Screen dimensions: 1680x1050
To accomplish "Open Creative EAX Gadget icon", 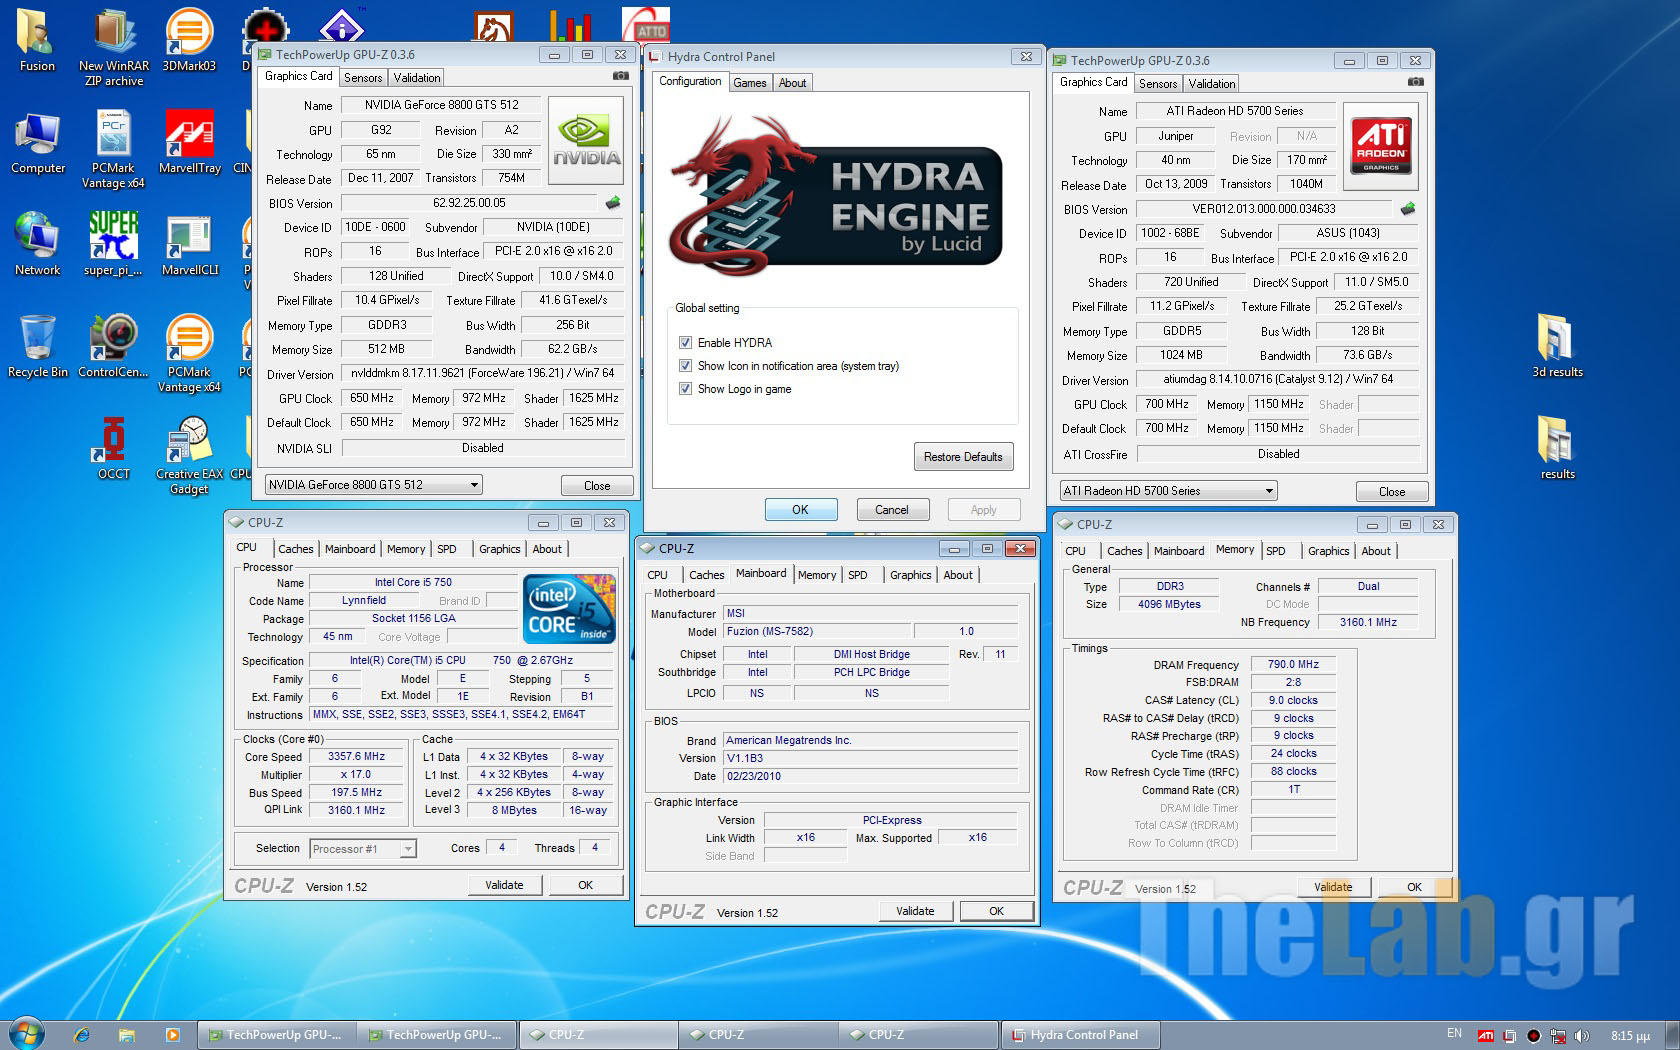I will [x=189, y=456].
